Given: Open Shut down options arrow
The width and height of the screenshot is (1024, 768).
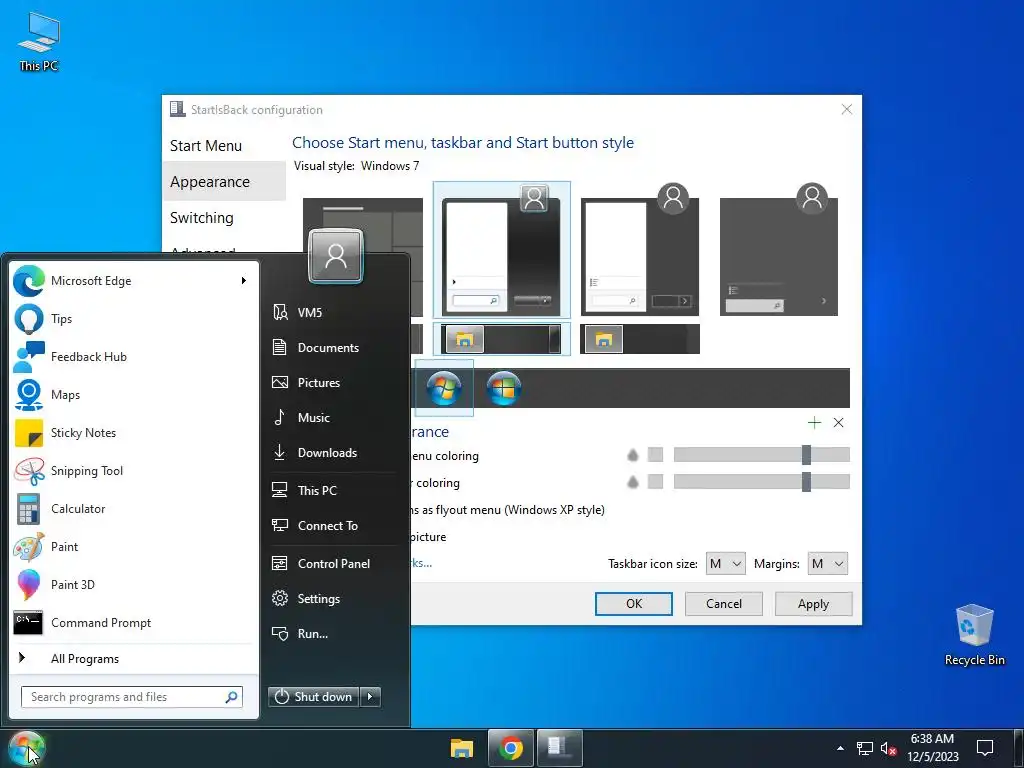Looking at the screenshot, I should (x=370, y=697).
